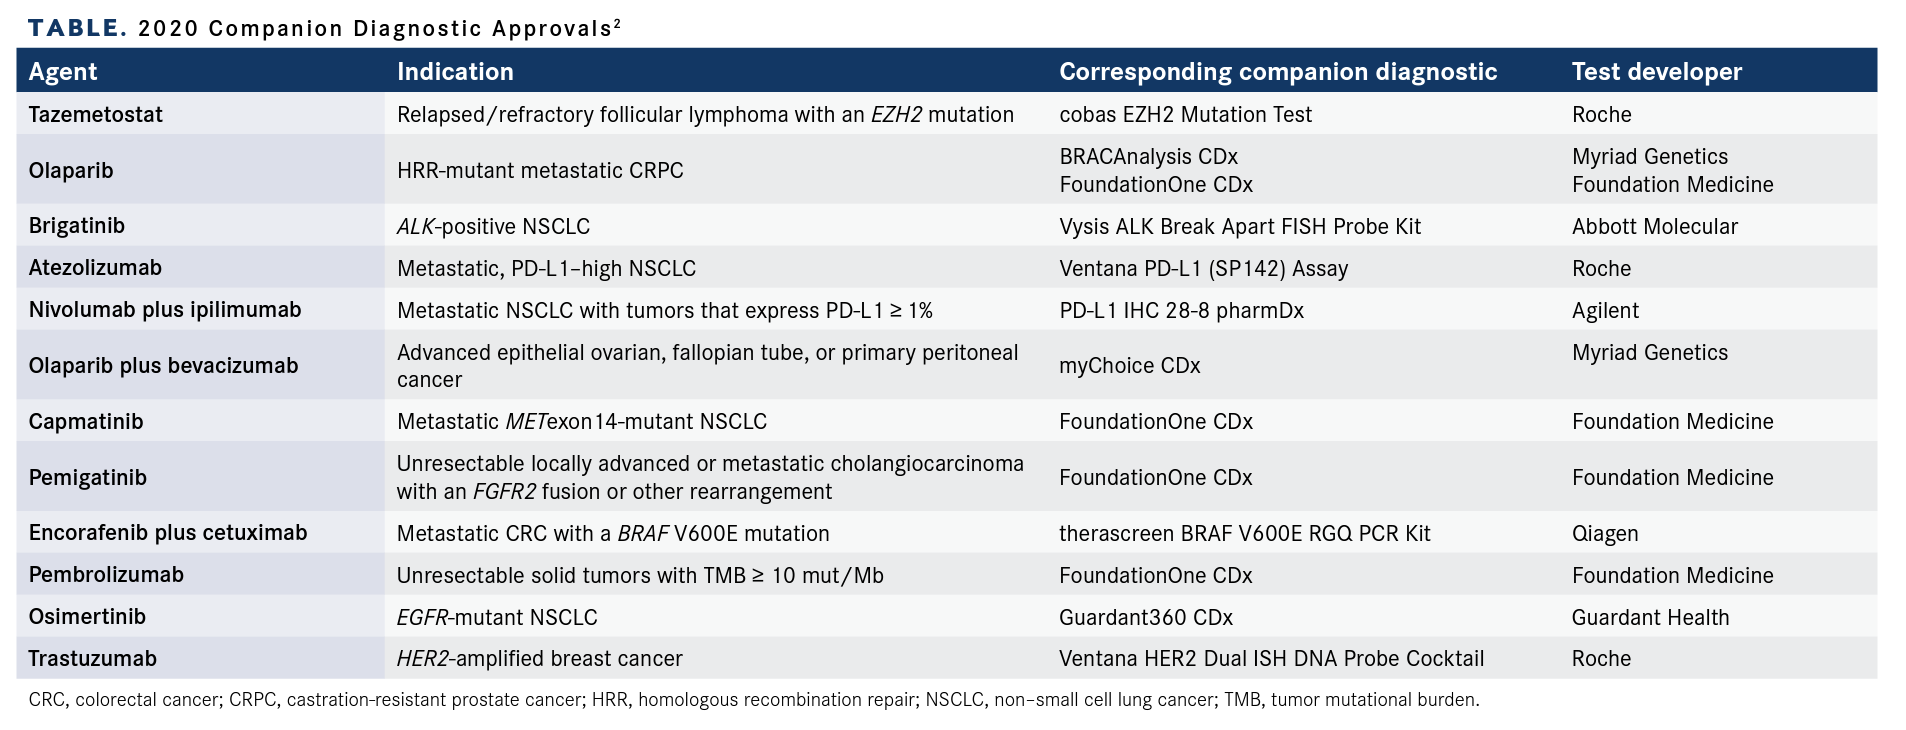Click the cobas EZH2 Mutation Test cell
1906x730 pixels.
pos(1185,114)
